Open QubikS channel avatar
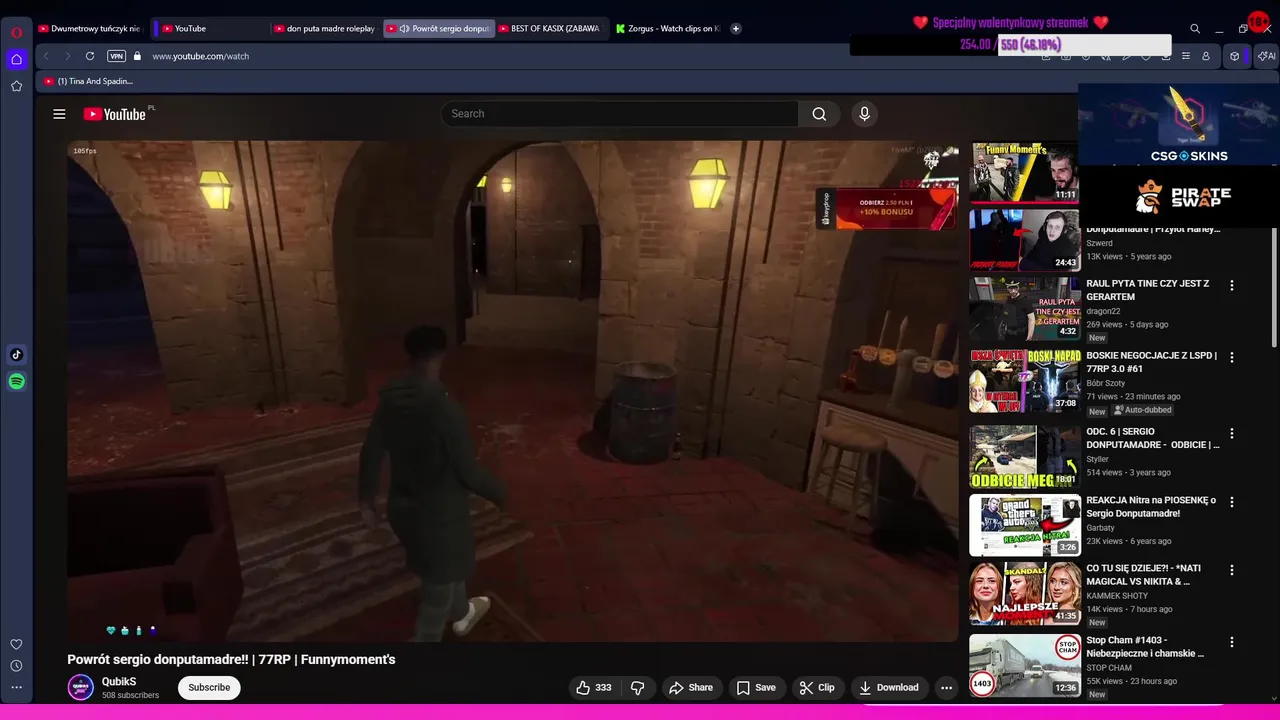Viewport: 1280px width, 720px height. click(80, 687)
